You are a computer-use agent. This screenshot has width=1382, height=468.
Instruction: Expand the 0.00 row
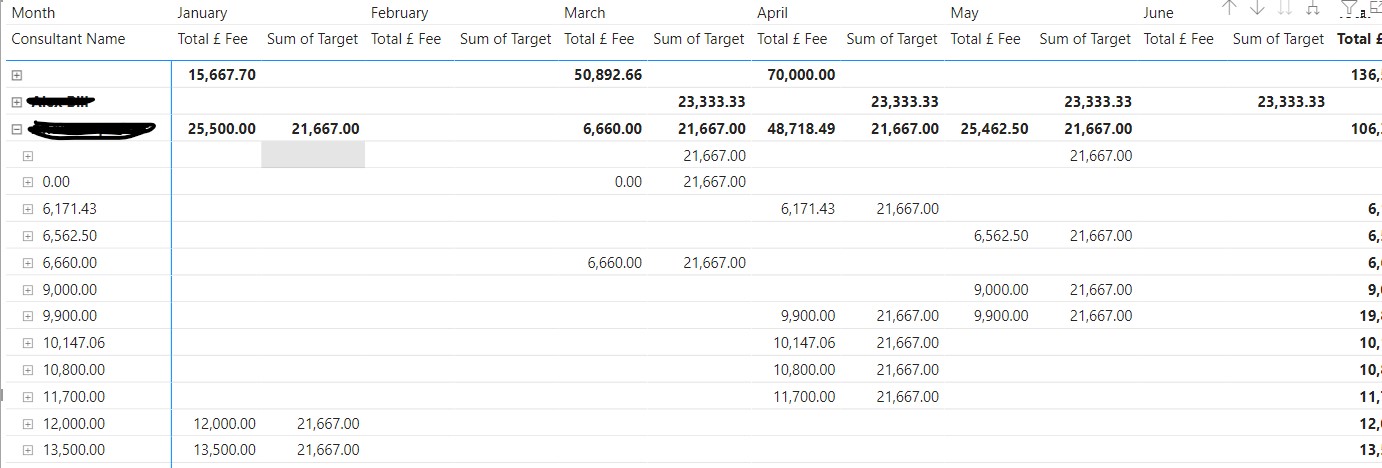click(x=28, y=182)
